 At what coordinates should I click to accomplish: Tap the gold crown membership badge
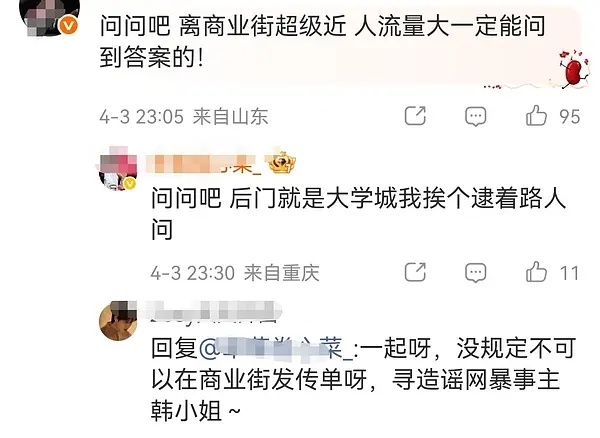pyautogui.click(x=282, y=163)
